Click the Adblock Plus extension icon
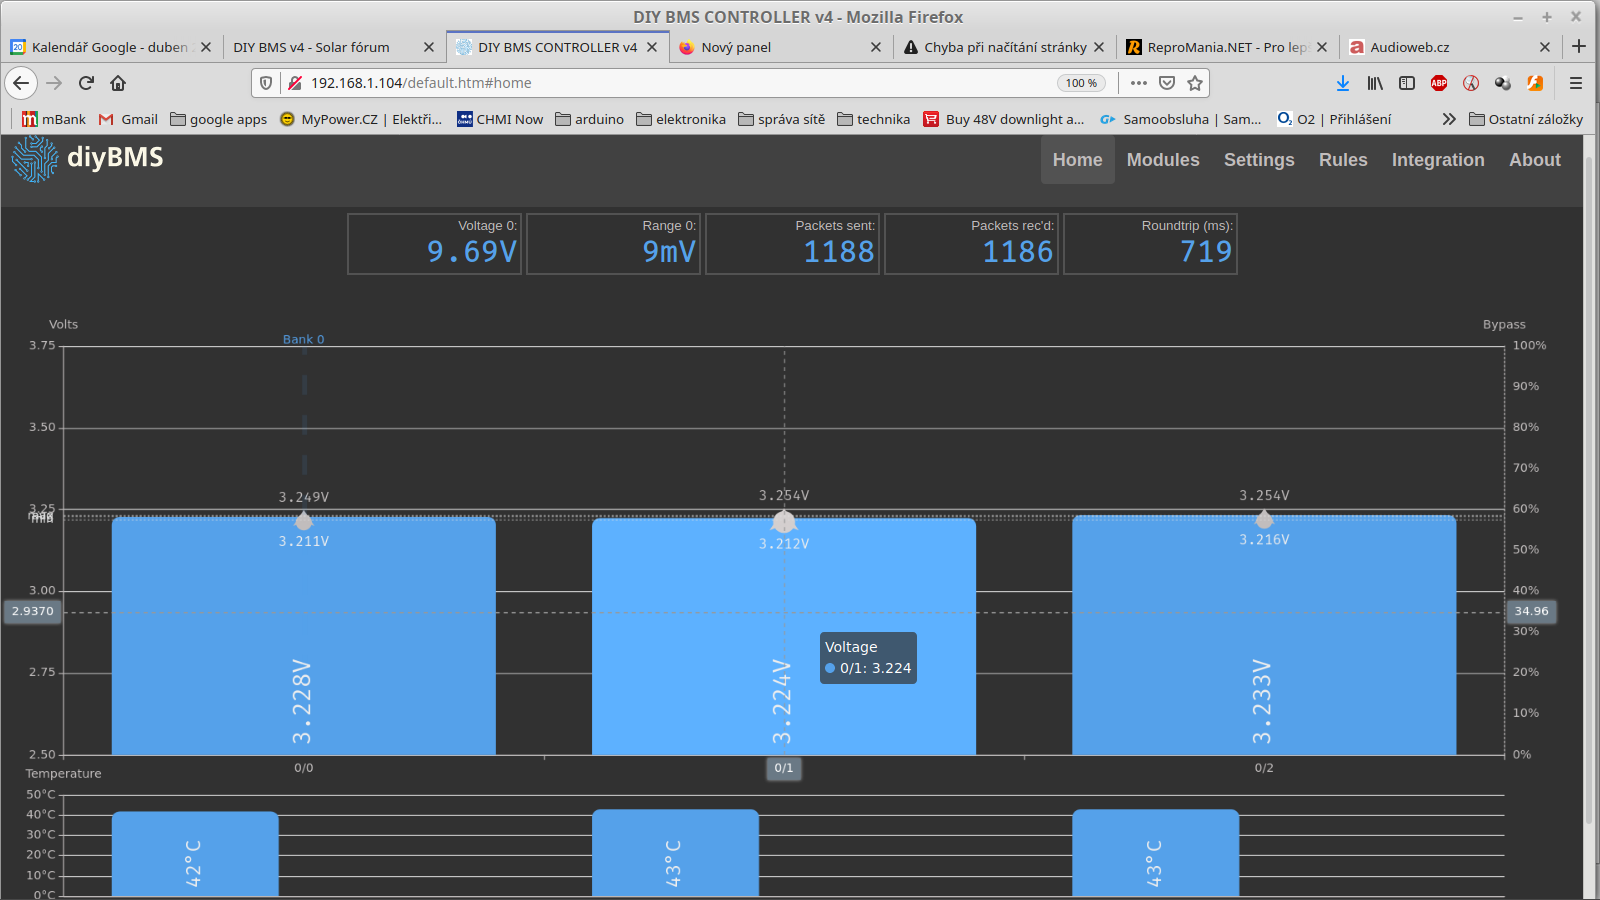1600x900 pixels. click(x=1439, y=83)
